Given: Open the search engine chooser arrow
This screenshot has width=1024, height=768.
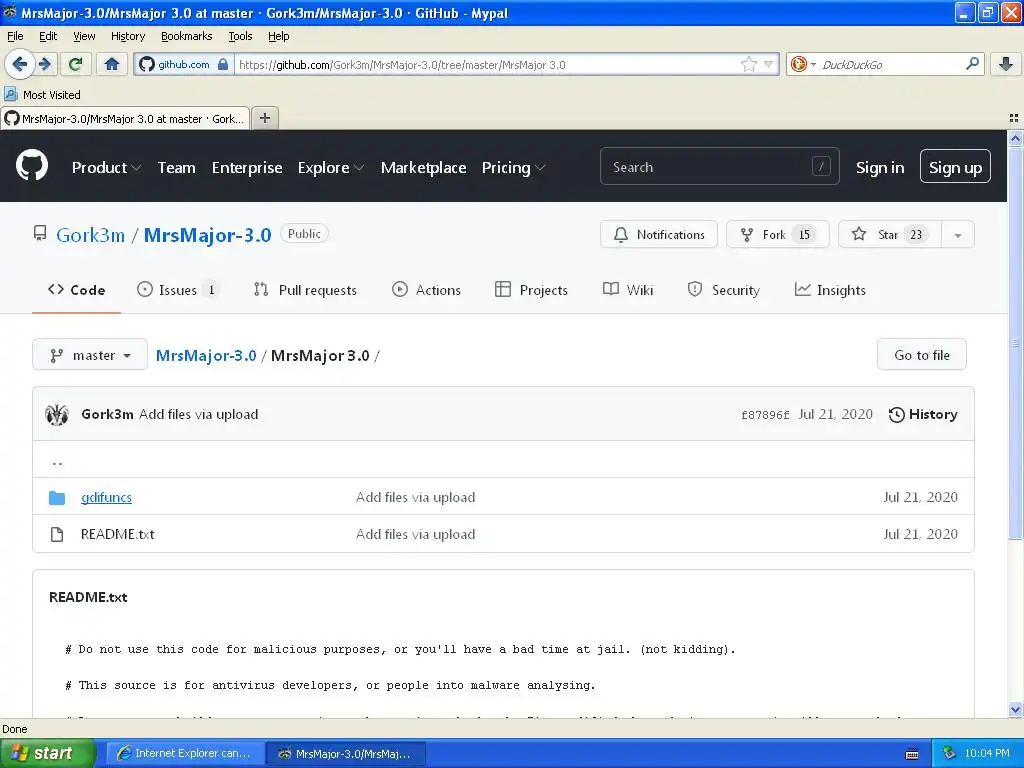Looking at the screenshot, I should [813, 64].
